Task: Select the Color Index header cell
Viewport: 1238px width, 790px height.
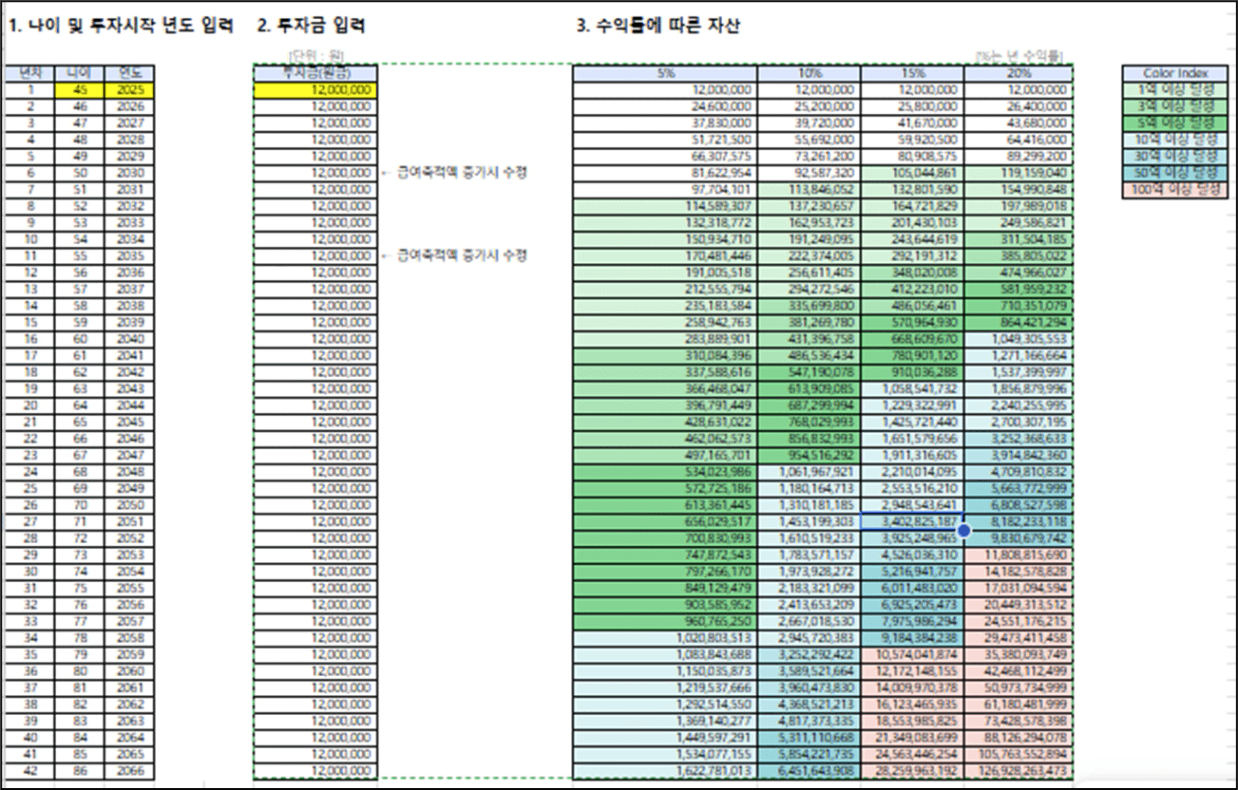Action: 1175,73
